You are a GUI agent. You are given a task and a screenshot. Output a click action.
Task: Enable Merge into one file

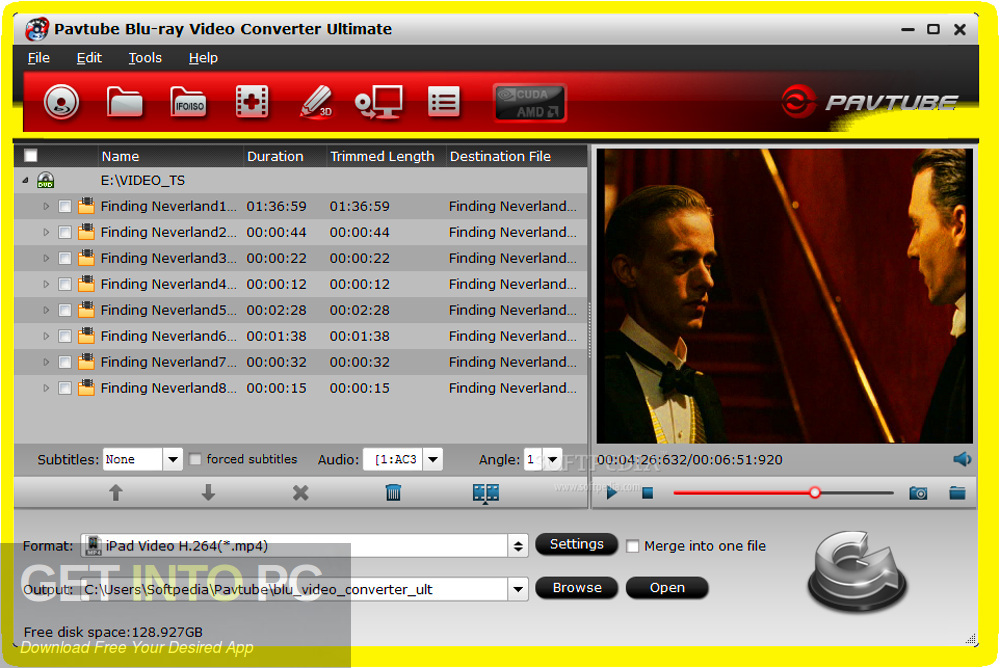[633, 546]
